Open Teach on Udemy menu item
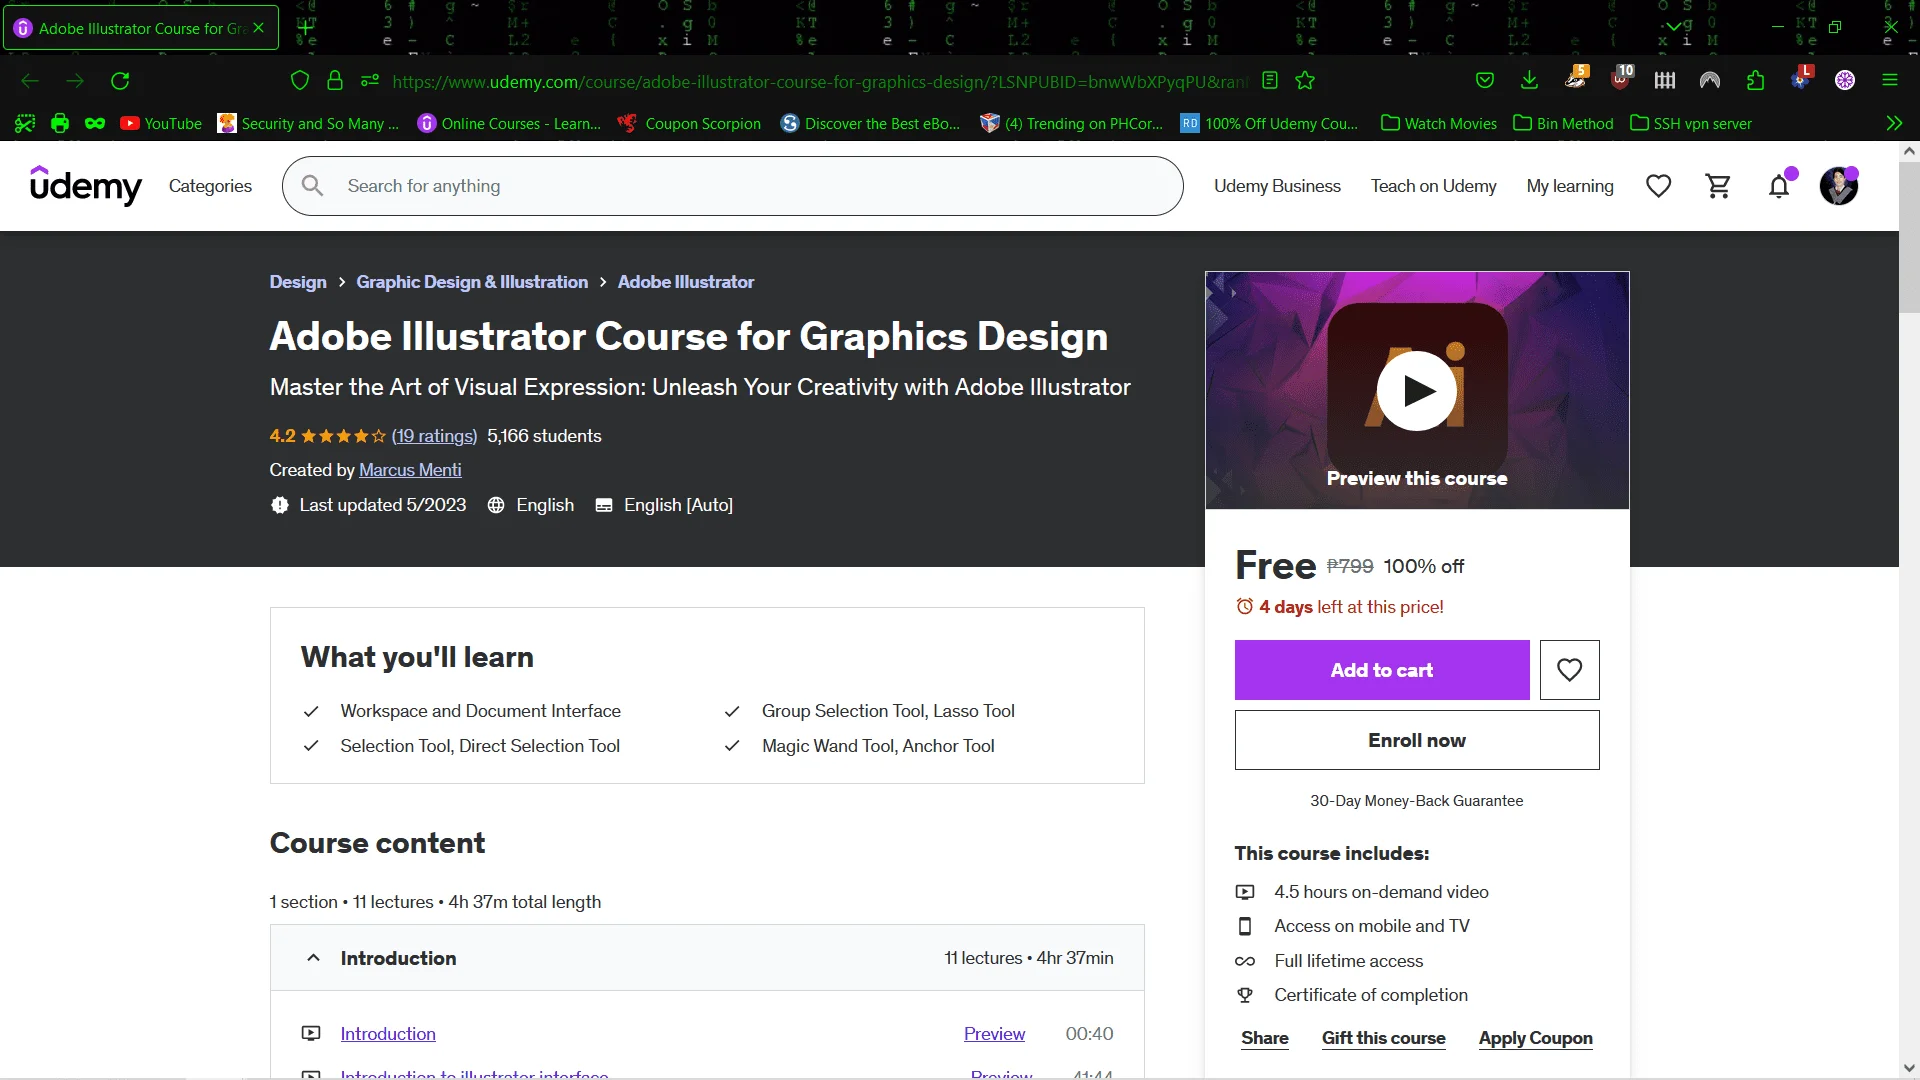 [x=1433, y=186]
